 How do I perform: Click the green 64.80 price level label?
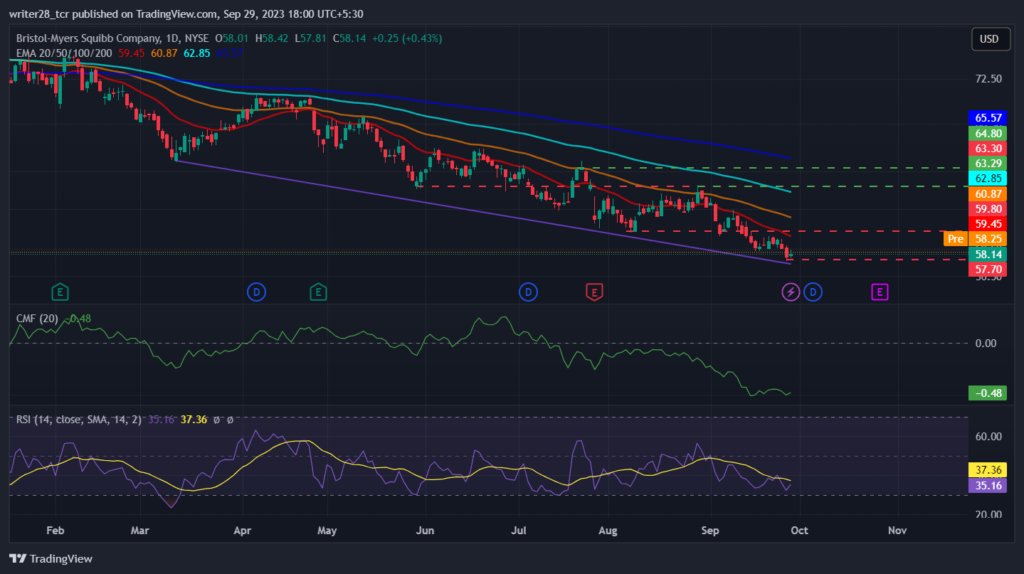pyautogui.click(x=987, y=133)
